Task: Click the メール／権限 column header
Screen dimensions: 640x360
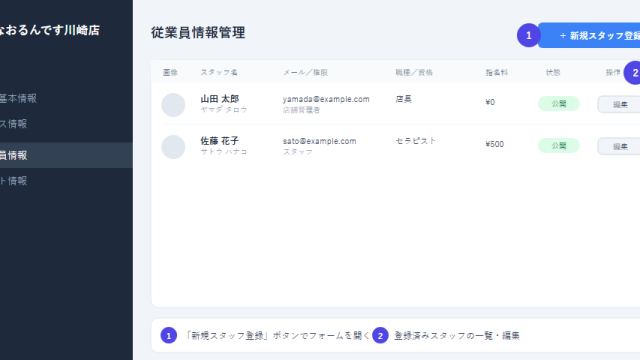Action: pos(305,72)
